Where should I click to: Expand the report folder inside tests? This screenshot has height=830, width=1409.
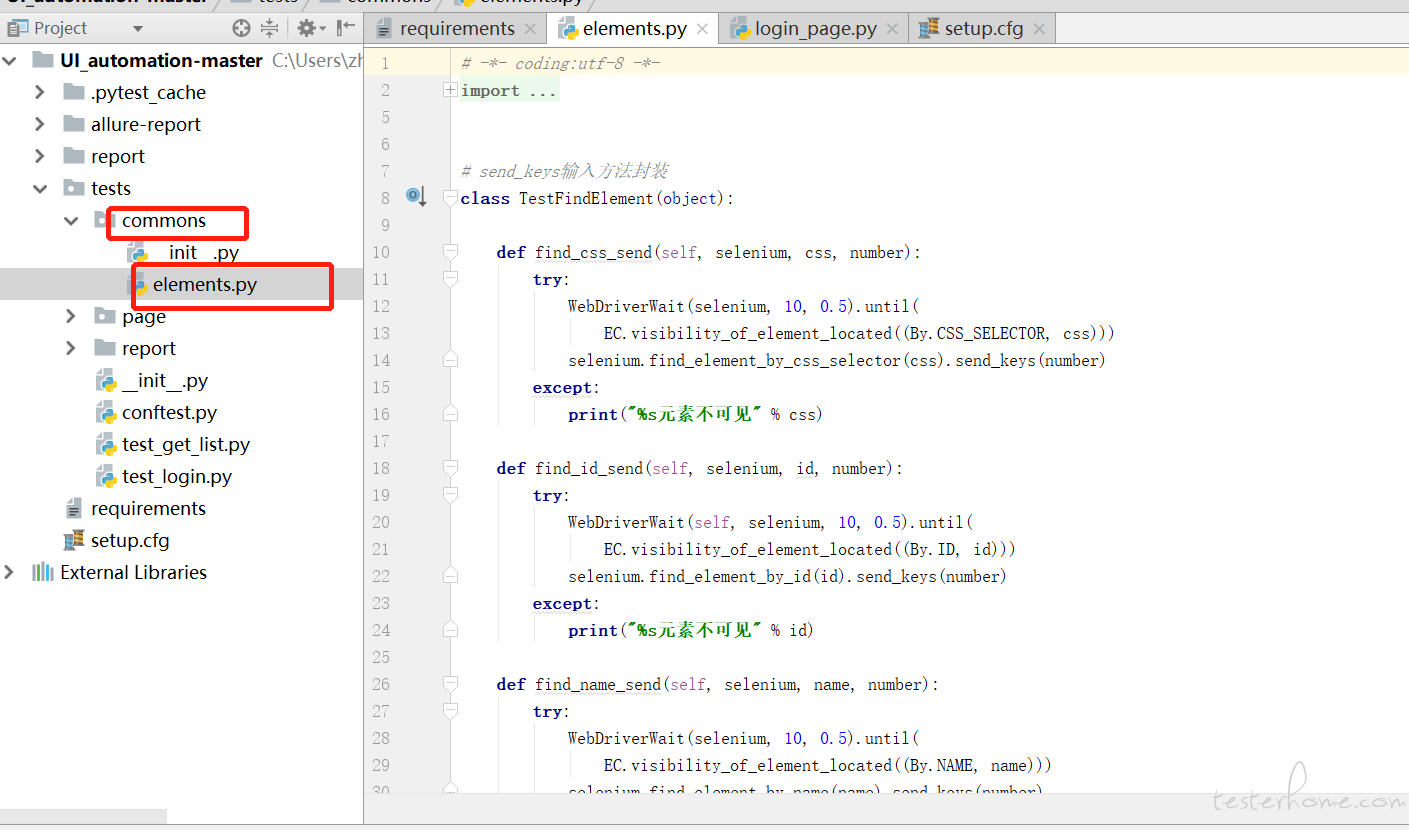tap(71, 348)
